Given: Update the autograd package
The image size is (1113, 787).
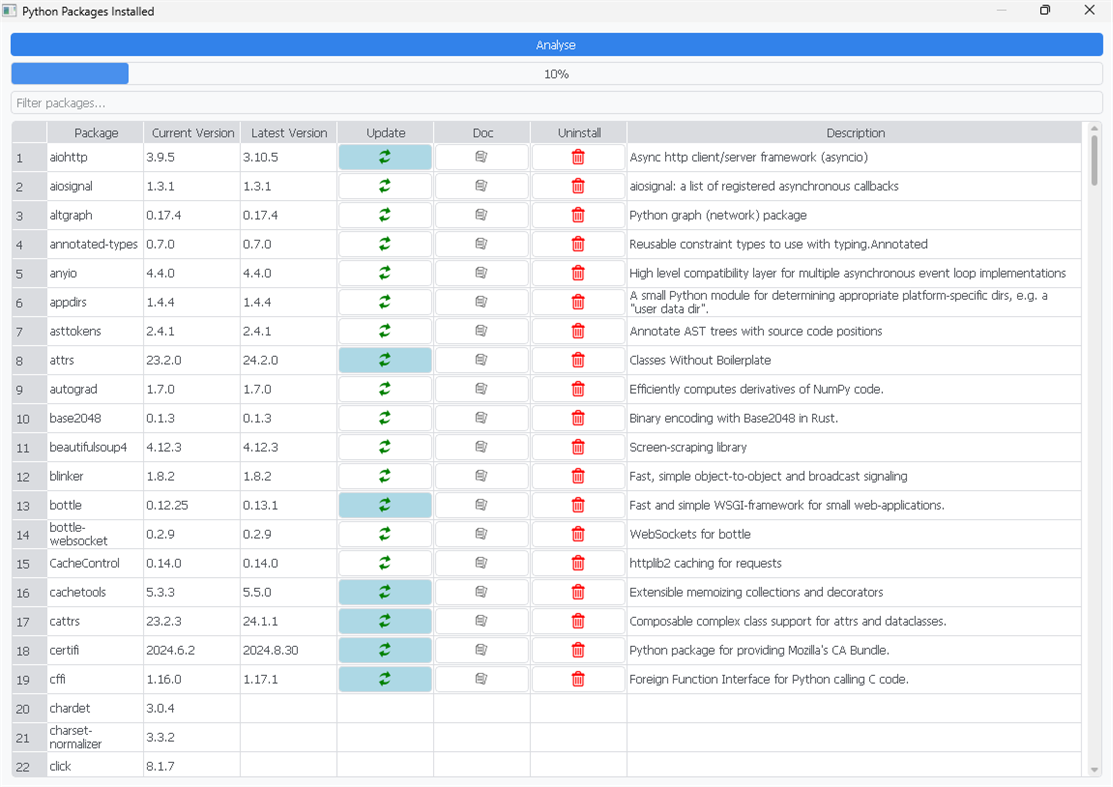Looking at the screenshot, I should [x=385, y=389].
